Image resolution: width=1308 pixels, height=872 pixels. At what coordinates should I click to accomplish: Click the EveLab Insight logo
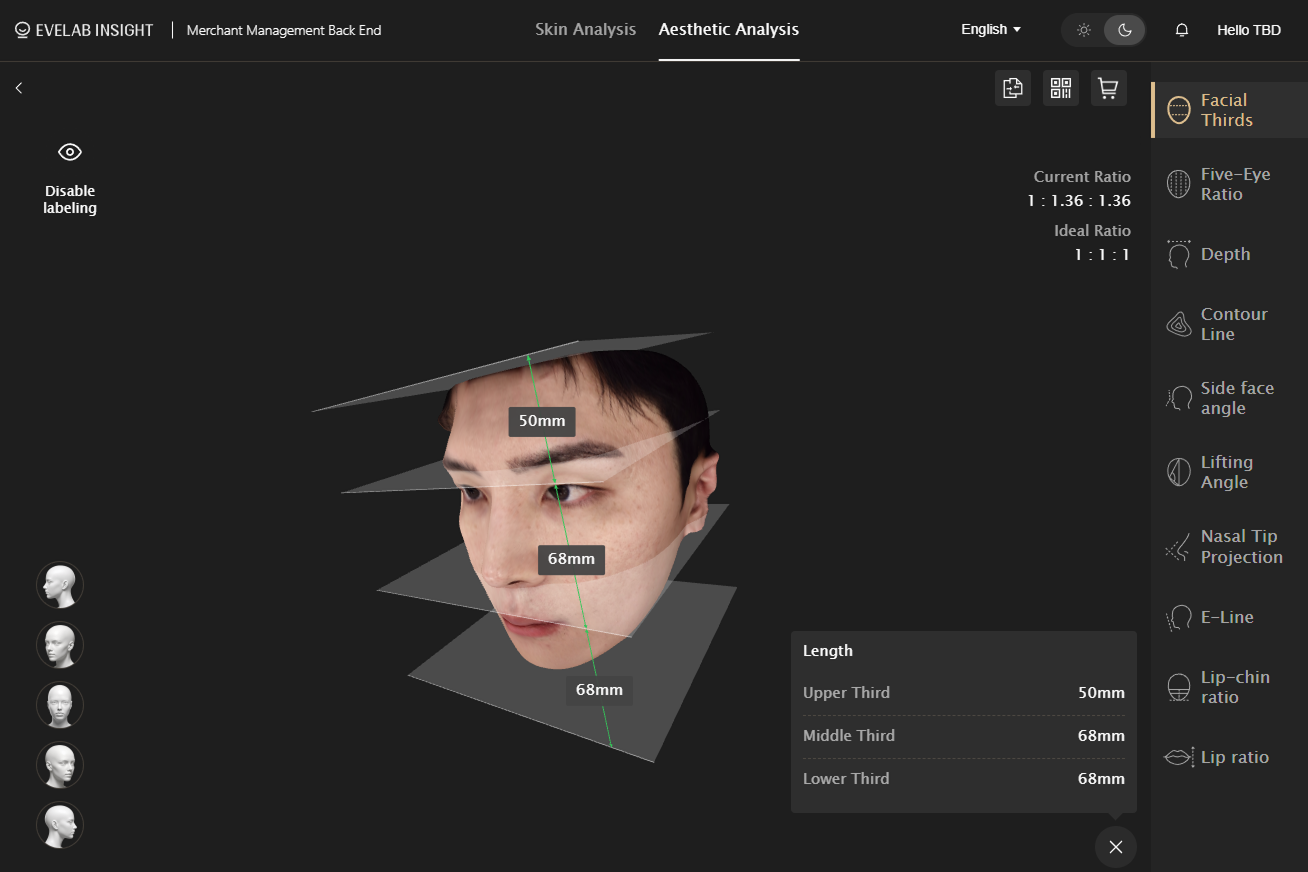[x=85, y=30]
